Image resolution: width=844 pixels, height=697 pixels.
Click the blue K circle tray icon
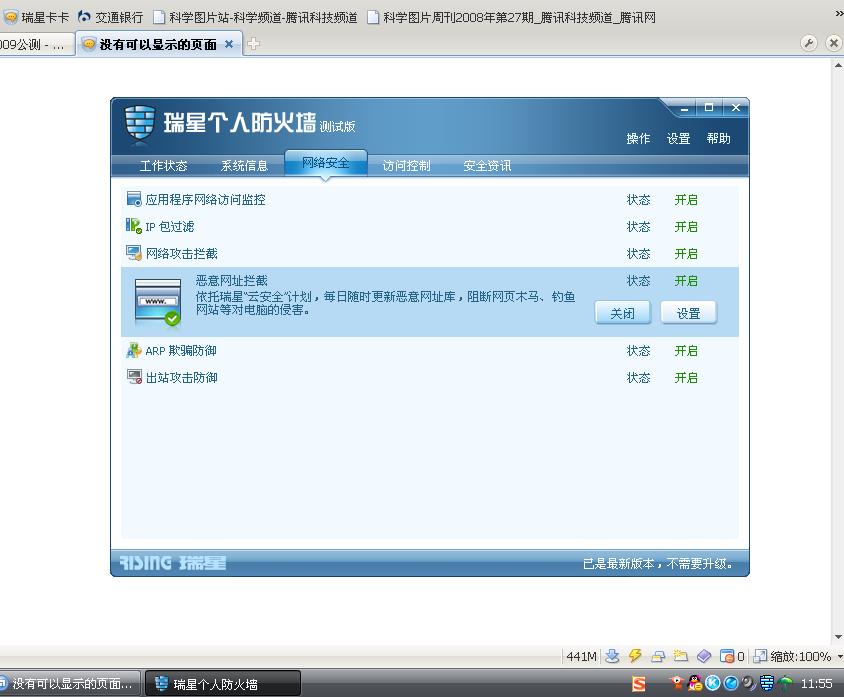click(713, 683)
